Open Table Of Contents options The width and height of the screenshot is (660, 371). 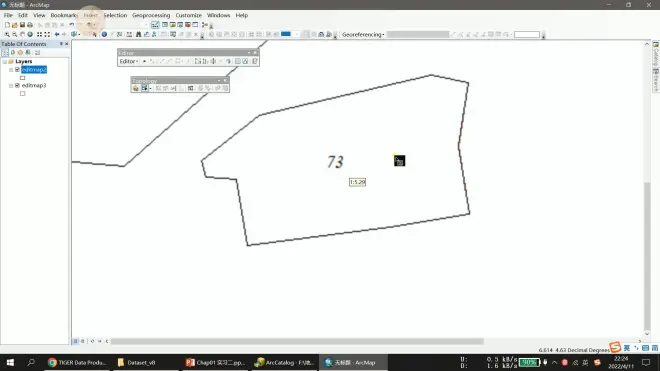click(37, 53)
